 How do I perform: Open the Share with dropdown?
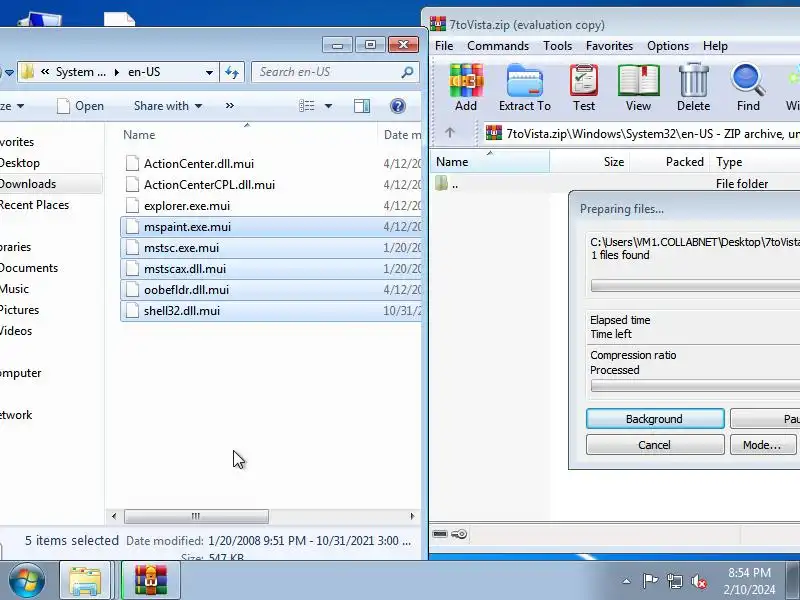[168, 106]
